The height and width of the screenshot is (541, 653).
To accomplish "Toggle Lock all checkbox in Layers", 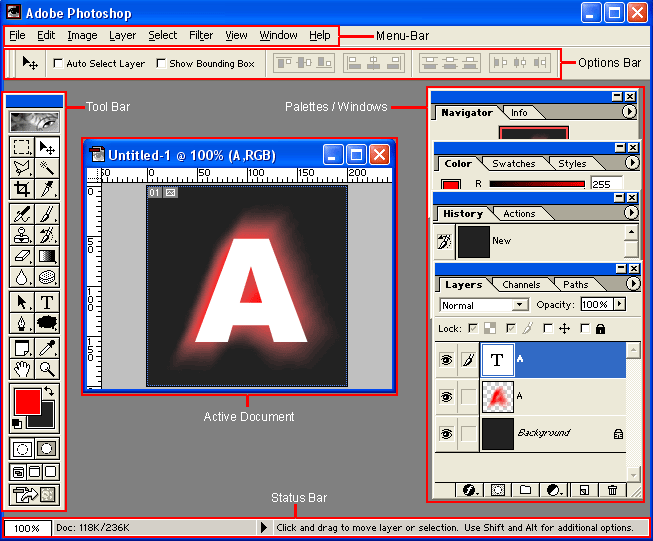I will pyautogui.click(x=585, y=329).
